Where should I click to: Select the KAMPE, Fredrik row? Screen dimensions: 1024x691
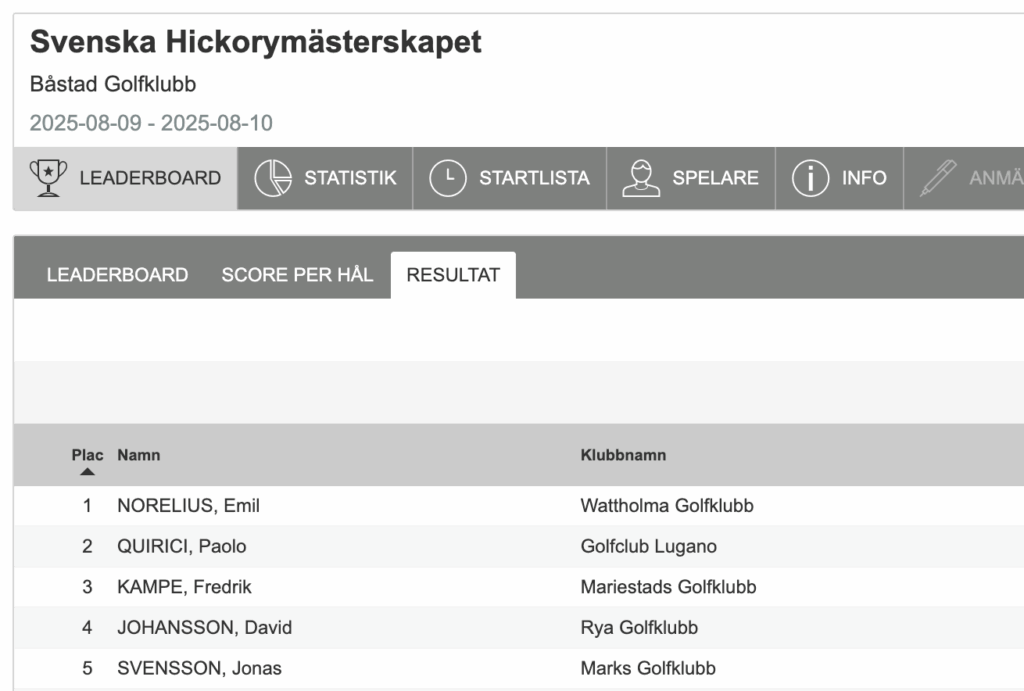(519, 587)
